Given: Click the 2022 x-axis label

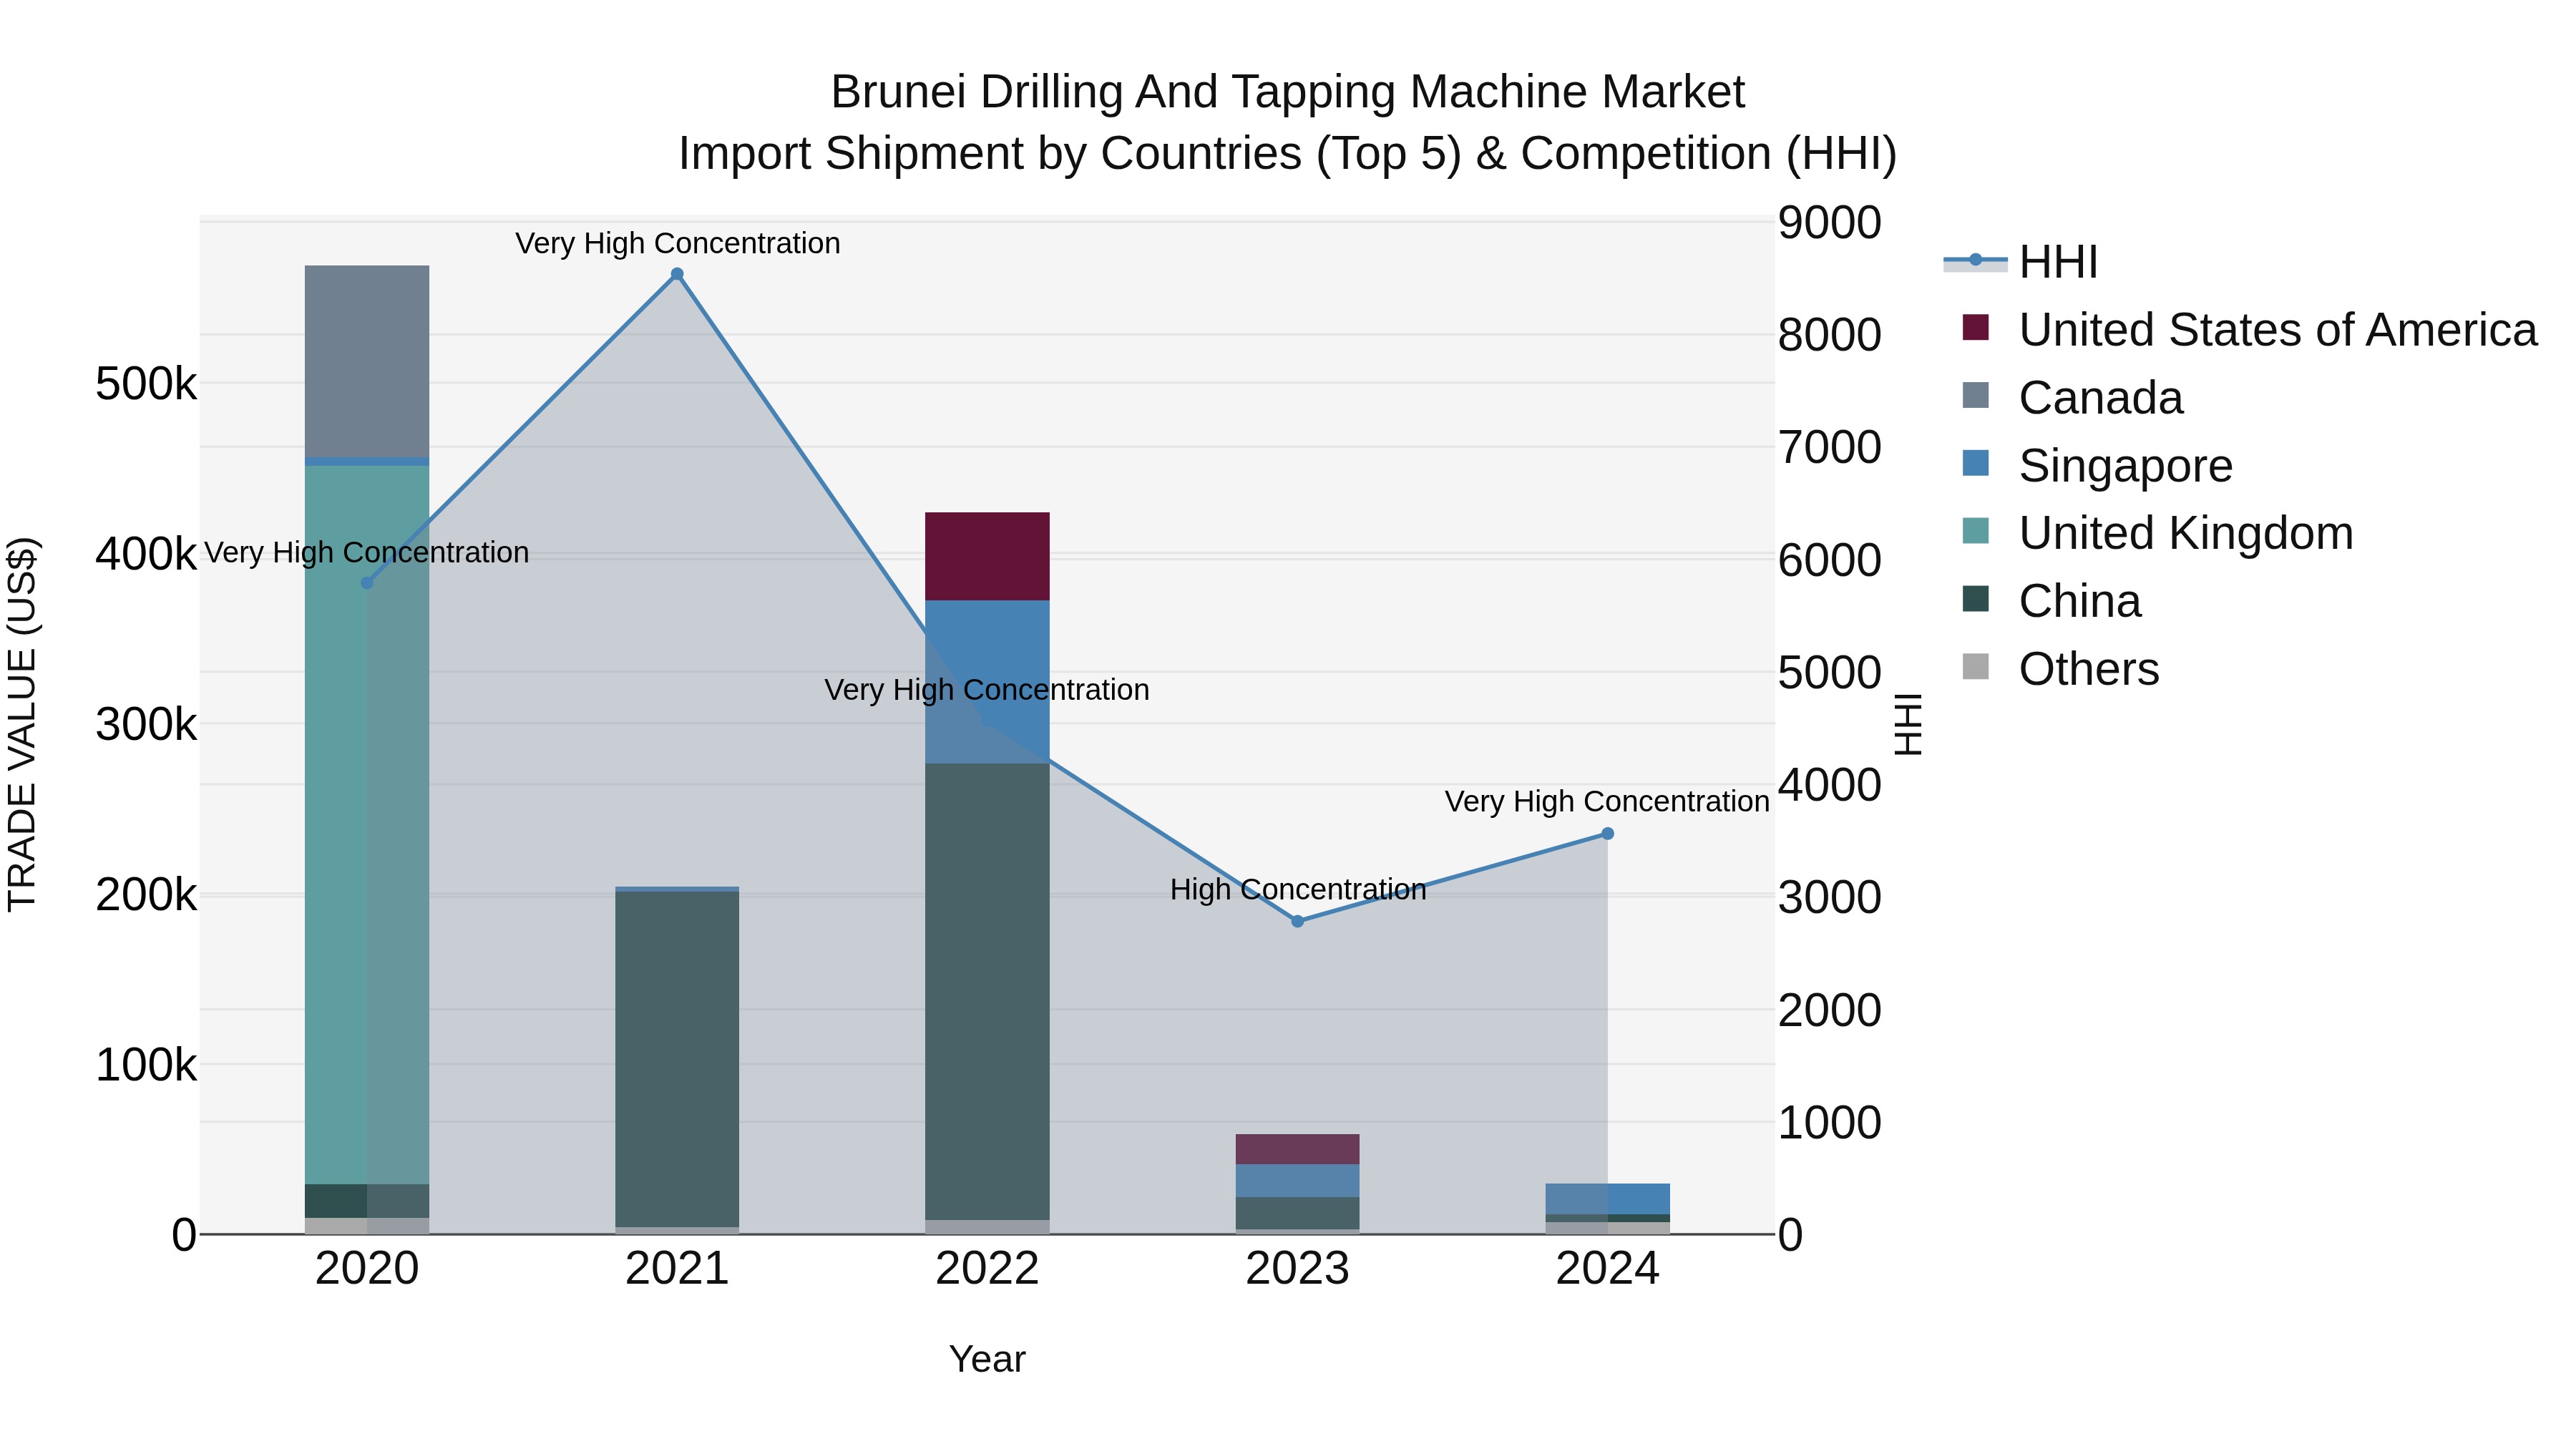Looking at the screenshot, I should pos(987,1269).
